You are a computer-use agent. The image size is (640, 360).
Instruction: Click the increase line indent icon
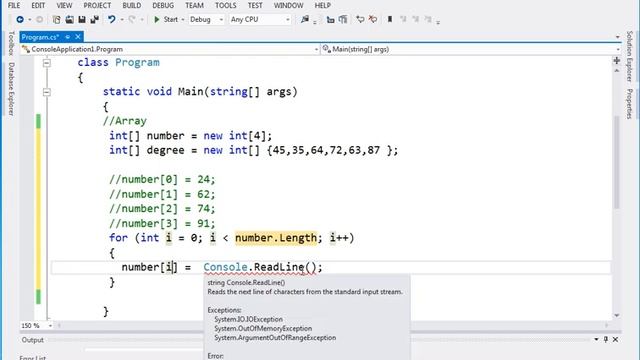click(x=343, y=19)
